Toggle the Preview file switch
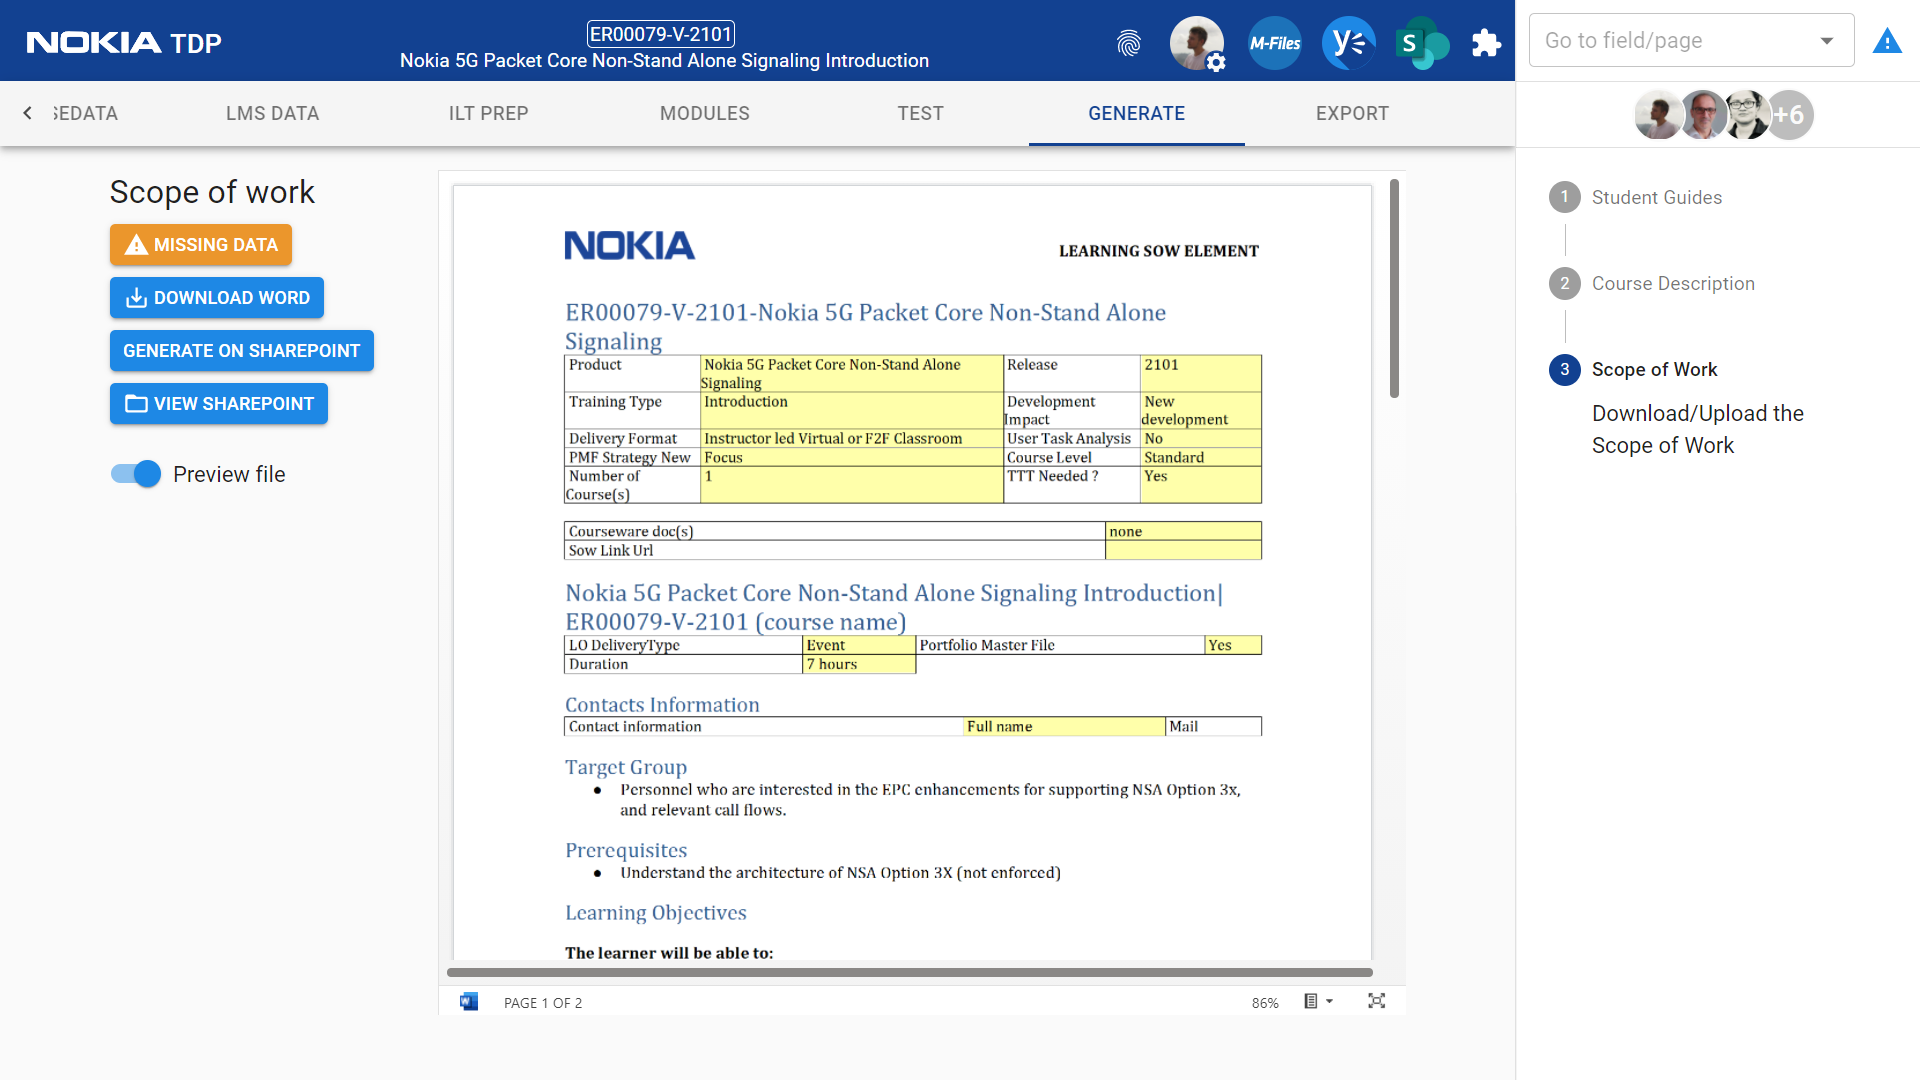This screenshot has width=1920, height=1080. click(136, 474)
